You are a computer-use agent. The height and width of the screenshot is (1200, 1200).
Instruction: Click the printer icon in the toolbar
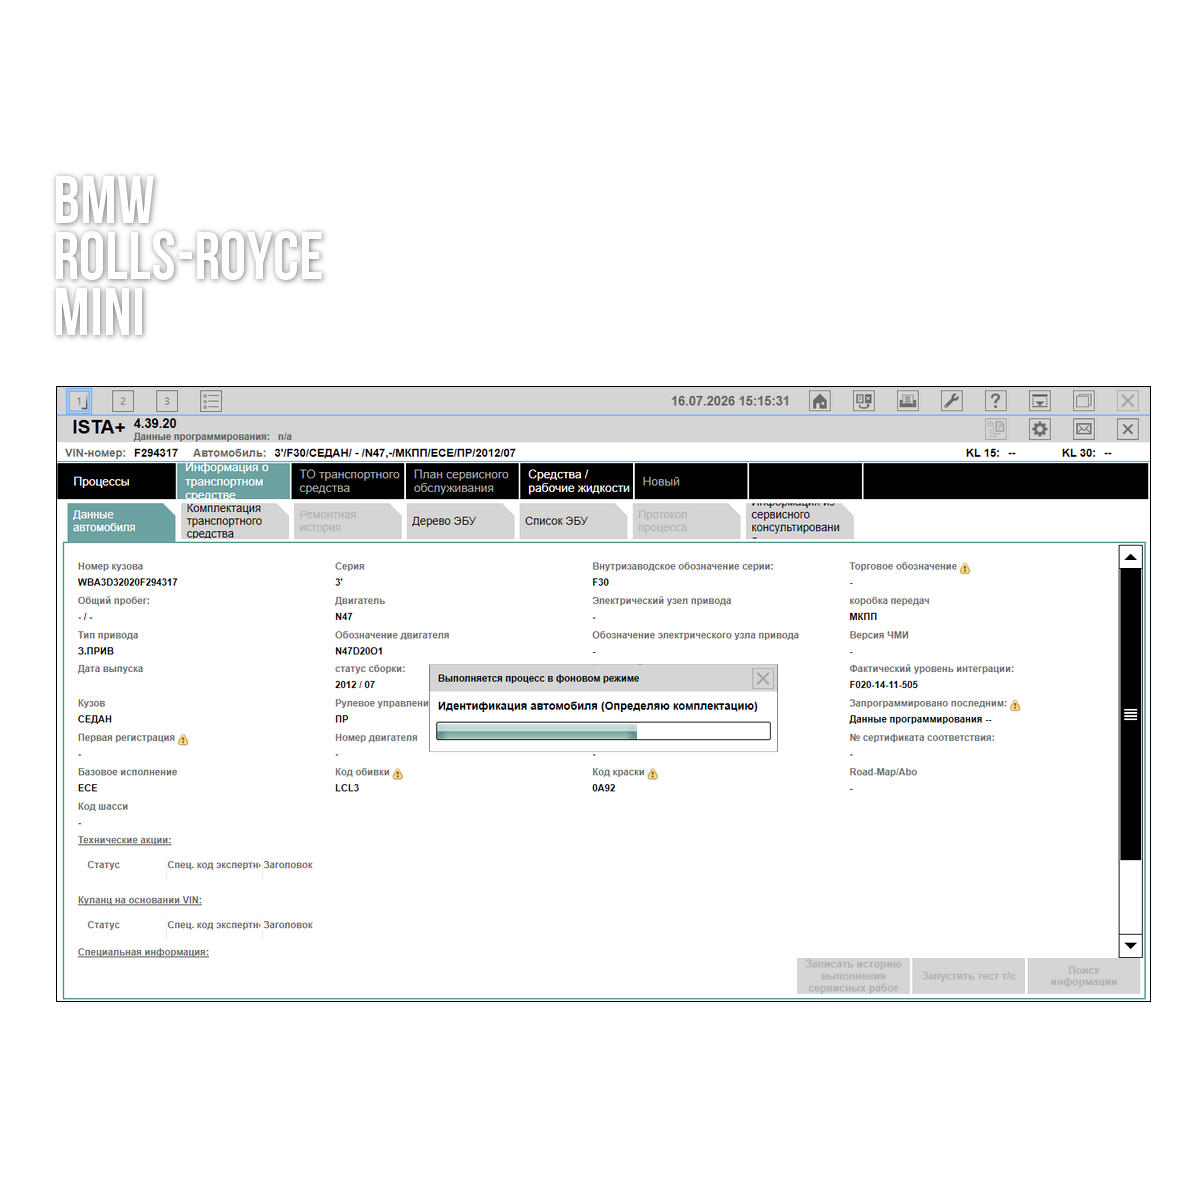tap(908, 401)
